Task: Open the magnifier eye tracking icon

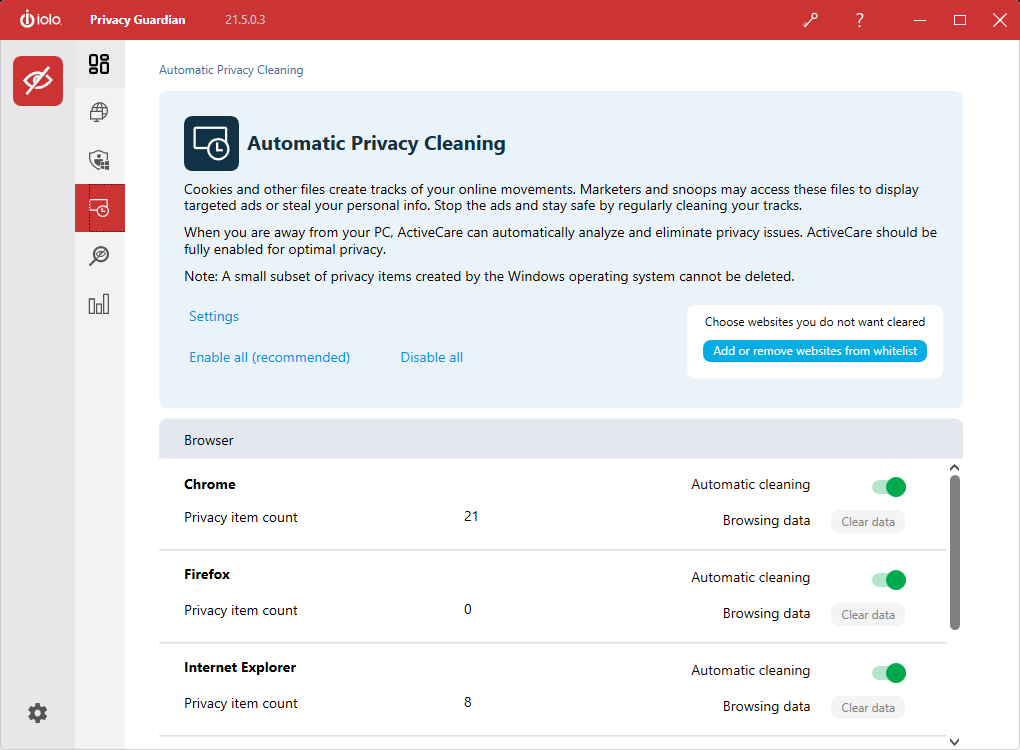Action: click(99, 256)
